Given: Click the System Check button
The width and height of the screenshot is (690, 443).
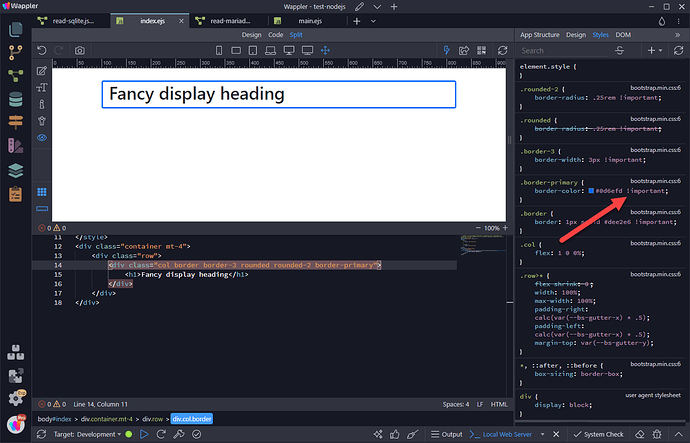Looking at the screenshot, I should [599, 434].
